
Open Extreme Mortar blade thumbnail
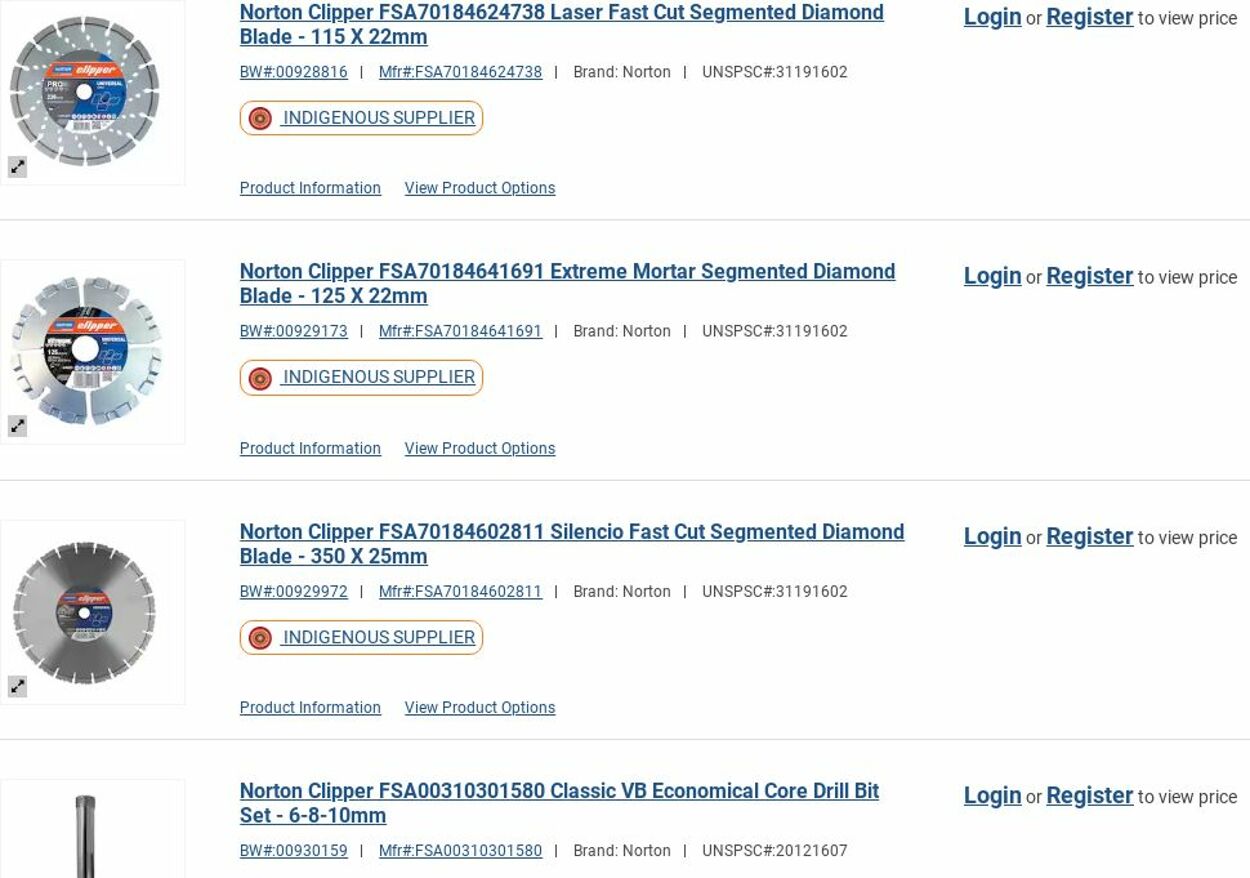pos(86,350)
